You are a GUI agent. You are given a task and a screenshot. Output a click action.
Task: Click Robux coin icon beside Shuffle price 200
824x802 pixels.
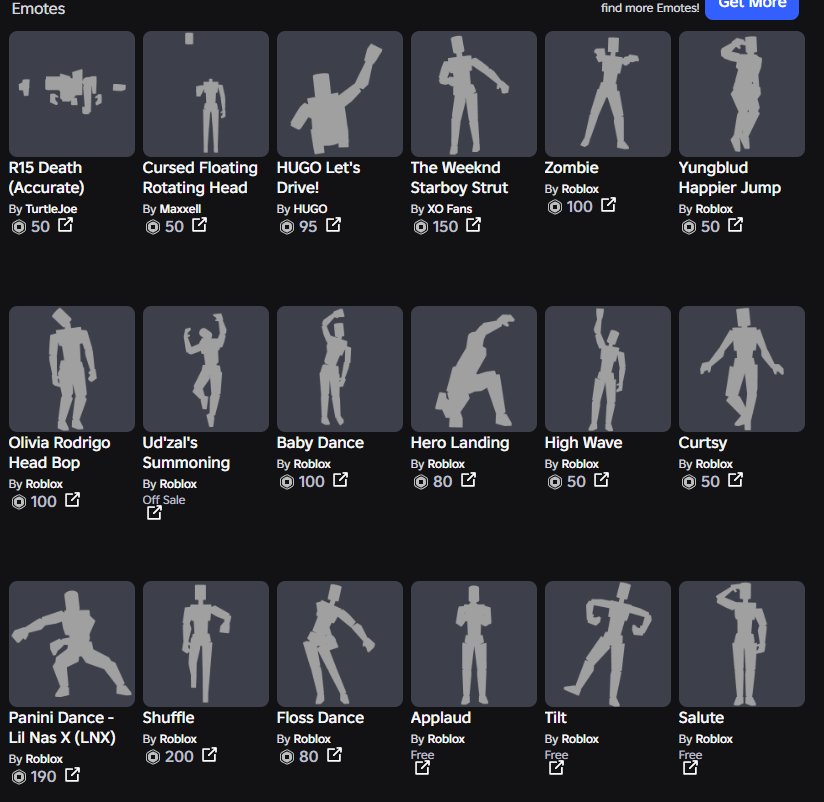pos(153,757)
